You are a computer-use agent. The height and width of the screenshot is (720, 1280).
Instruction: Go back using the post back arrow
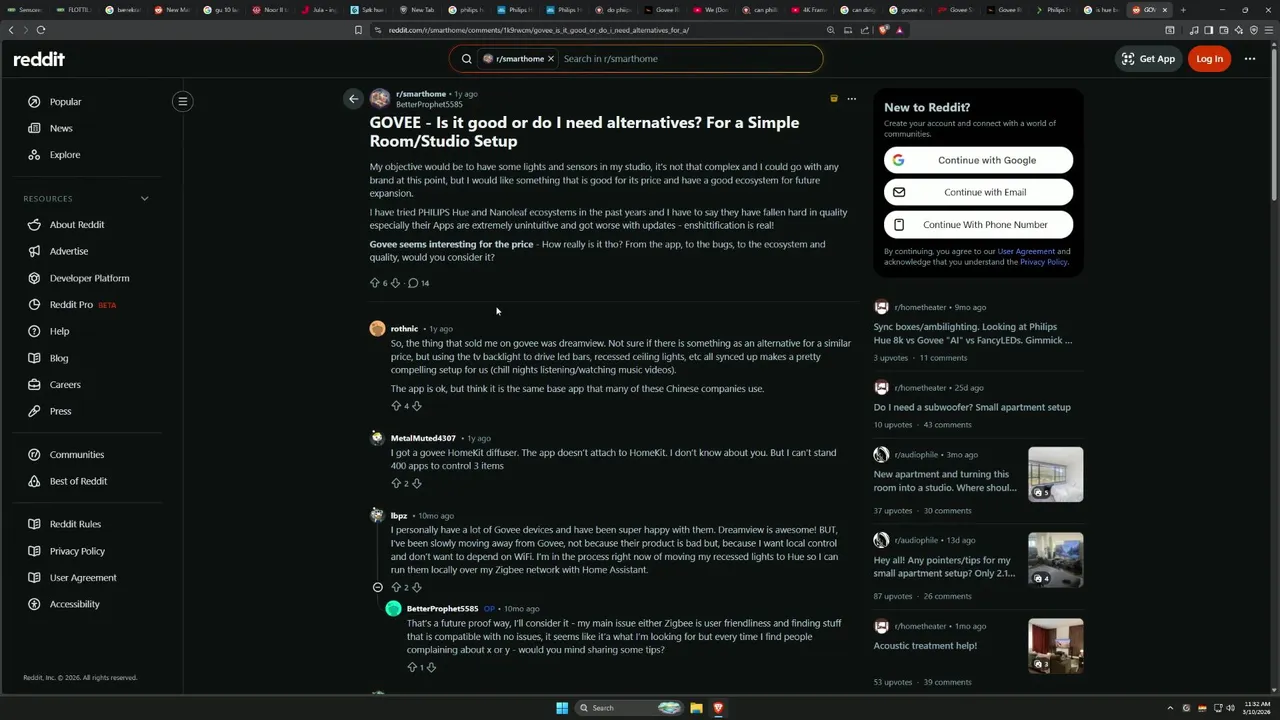353,98
